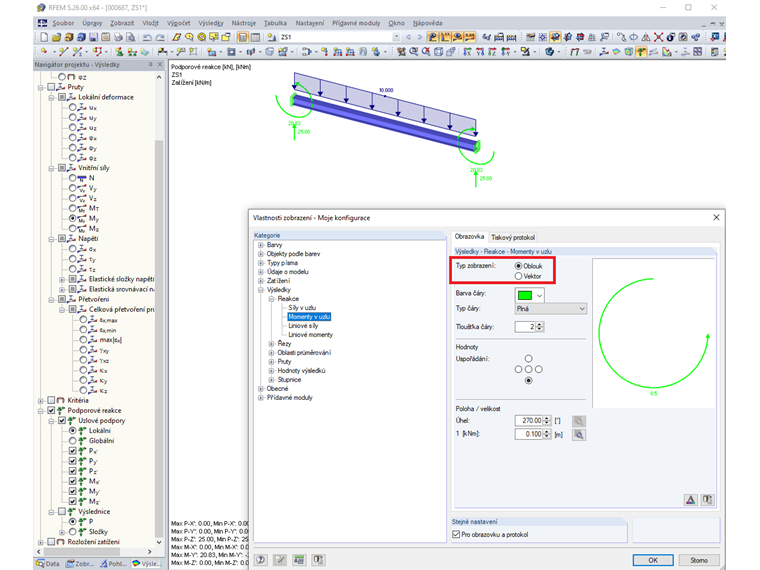Select Liniové momenty tree item
The width and height of the screenshot is (760, 570).
coord(310,335)
